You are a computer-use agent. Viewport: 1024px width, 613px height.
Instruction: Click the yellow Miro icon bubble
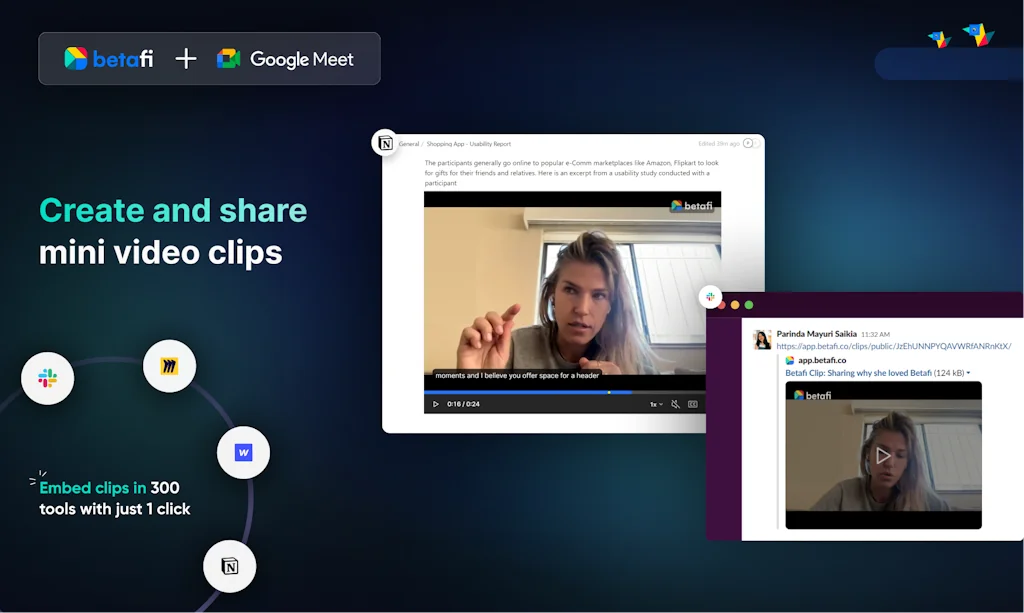169,366
